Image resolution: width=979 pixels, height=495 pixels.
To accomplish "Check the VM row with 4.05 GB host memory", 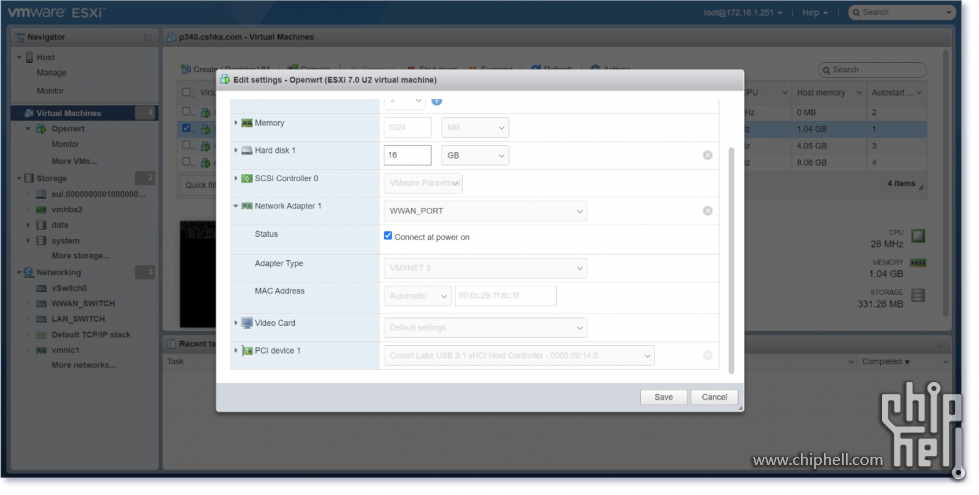I will [x=186, y=145].
